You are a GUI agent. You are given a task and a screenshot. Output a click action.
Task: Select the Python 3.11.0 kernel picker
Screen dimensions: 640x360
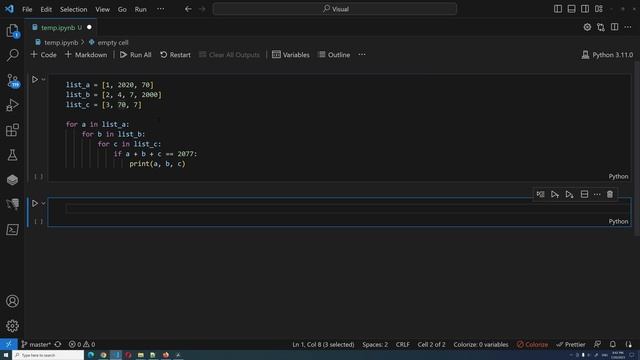[x=607, y=55]
